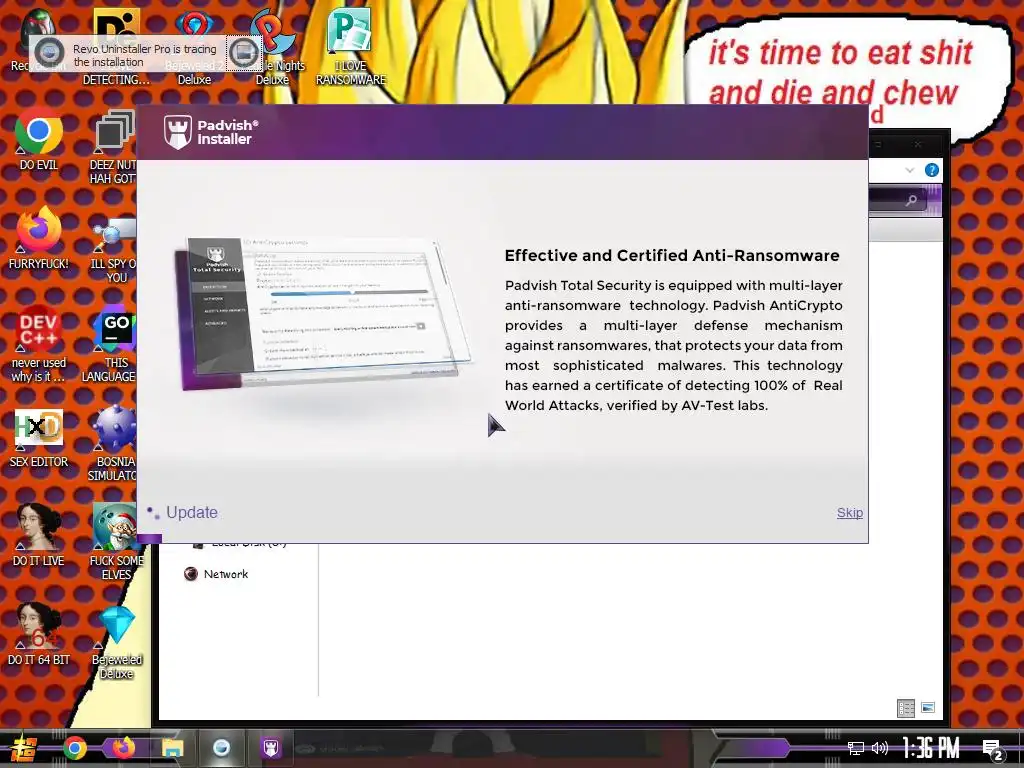This screenshot has height=768, width=1024.
Task: Launch Firefox from the taskbar
Action: 123,748
